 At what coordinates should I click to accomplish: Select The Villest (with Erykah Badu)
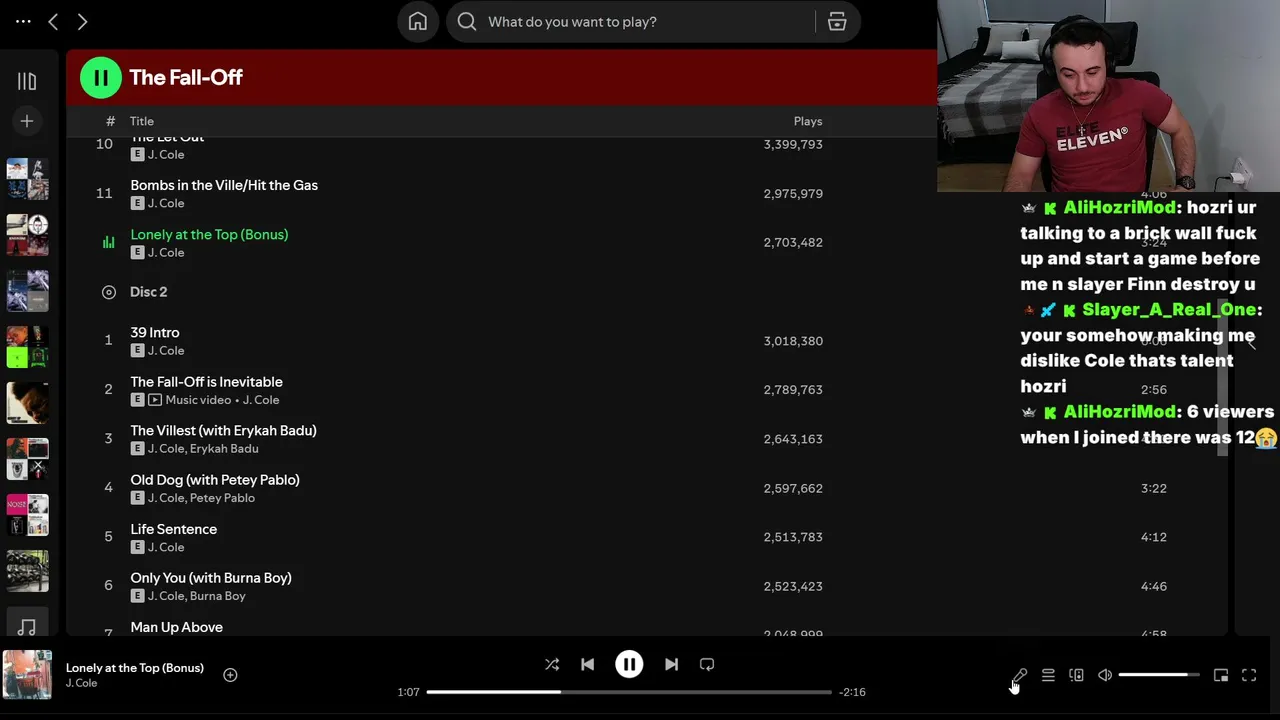point(223,430)
